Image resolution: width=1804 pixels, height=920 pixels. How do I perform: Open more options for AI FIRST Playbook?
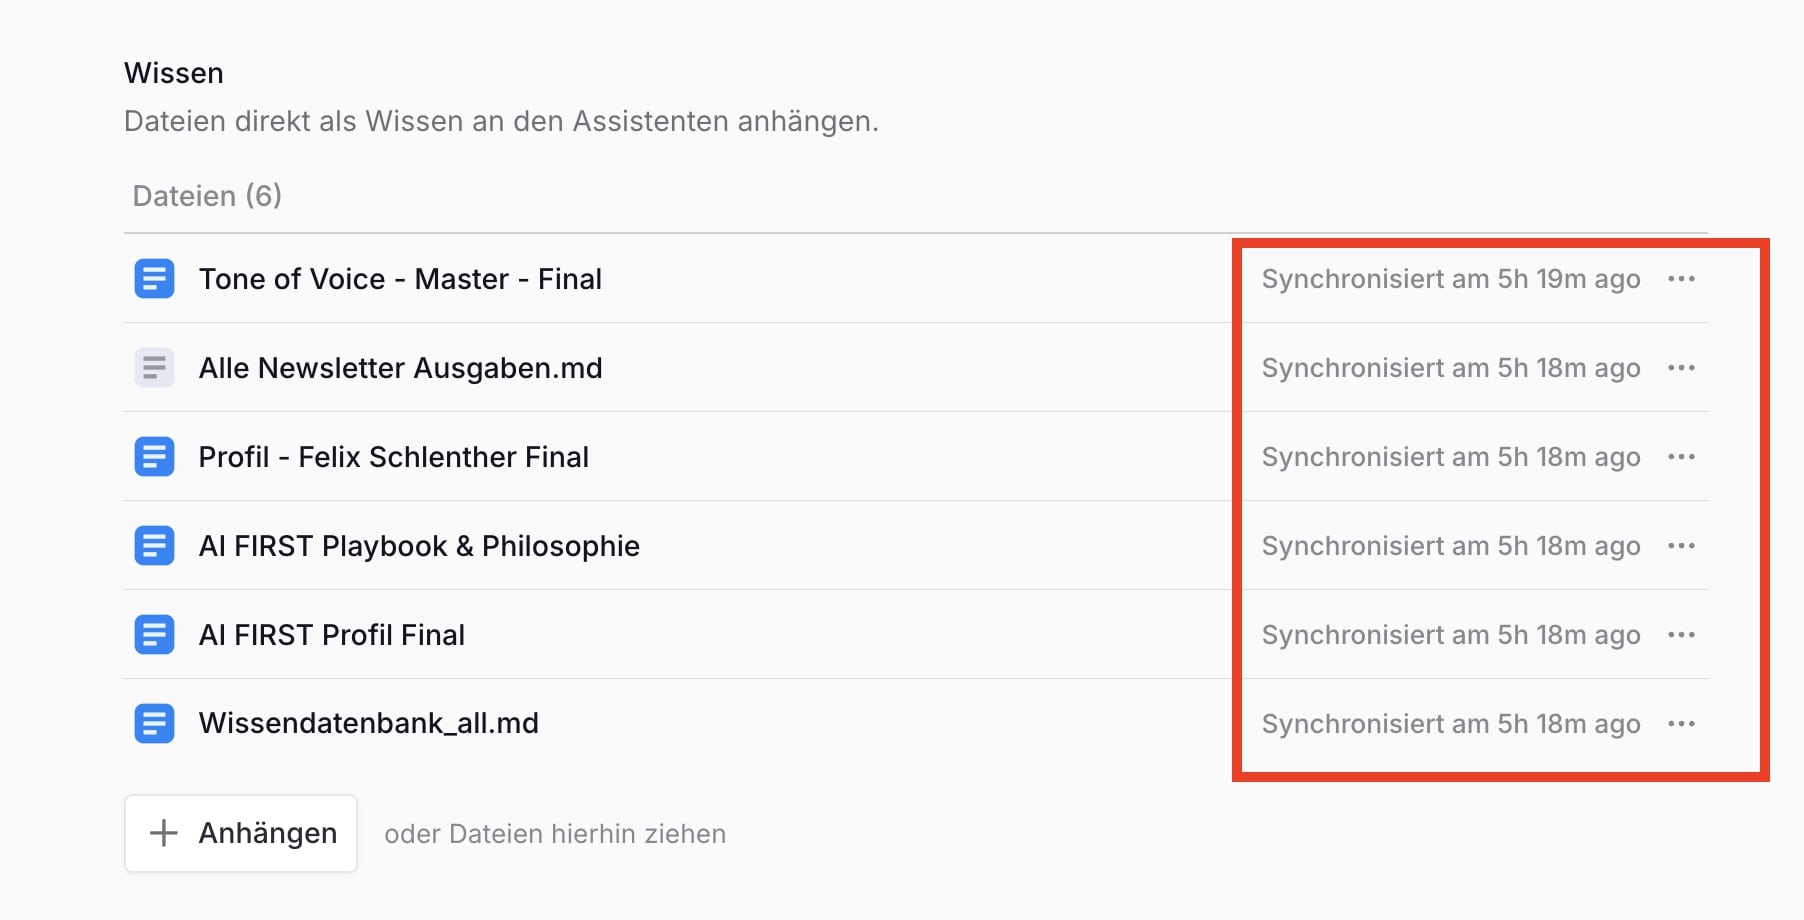click(x=1681, y=546)
